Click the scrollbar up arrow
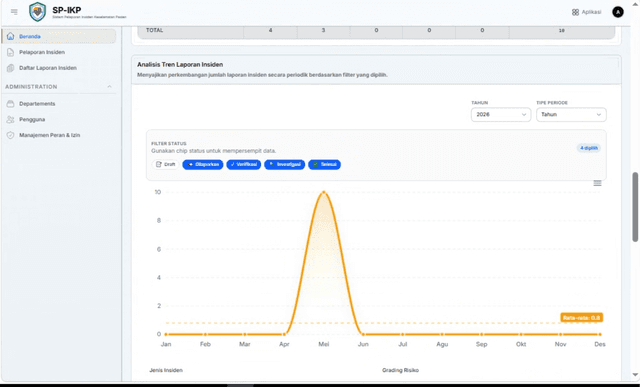This screenshot has width=640, height=387. [x=635, y=4]
